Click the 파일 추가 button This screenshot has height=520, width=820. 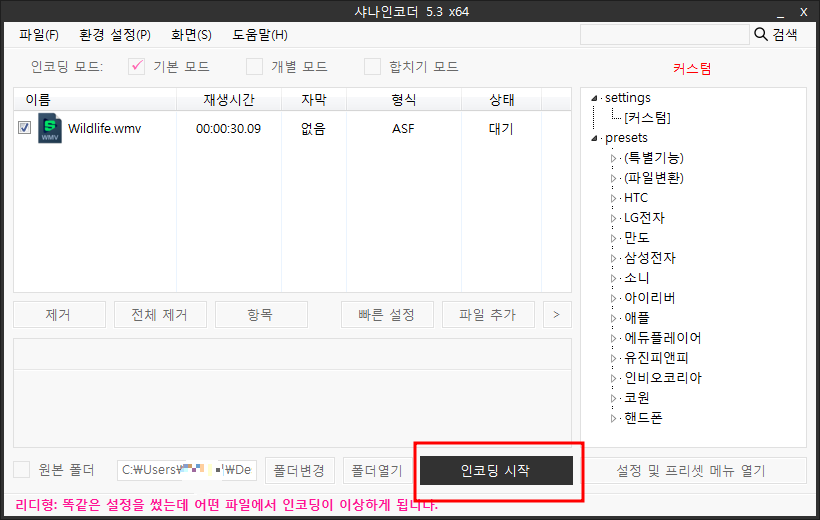point(488,314)
